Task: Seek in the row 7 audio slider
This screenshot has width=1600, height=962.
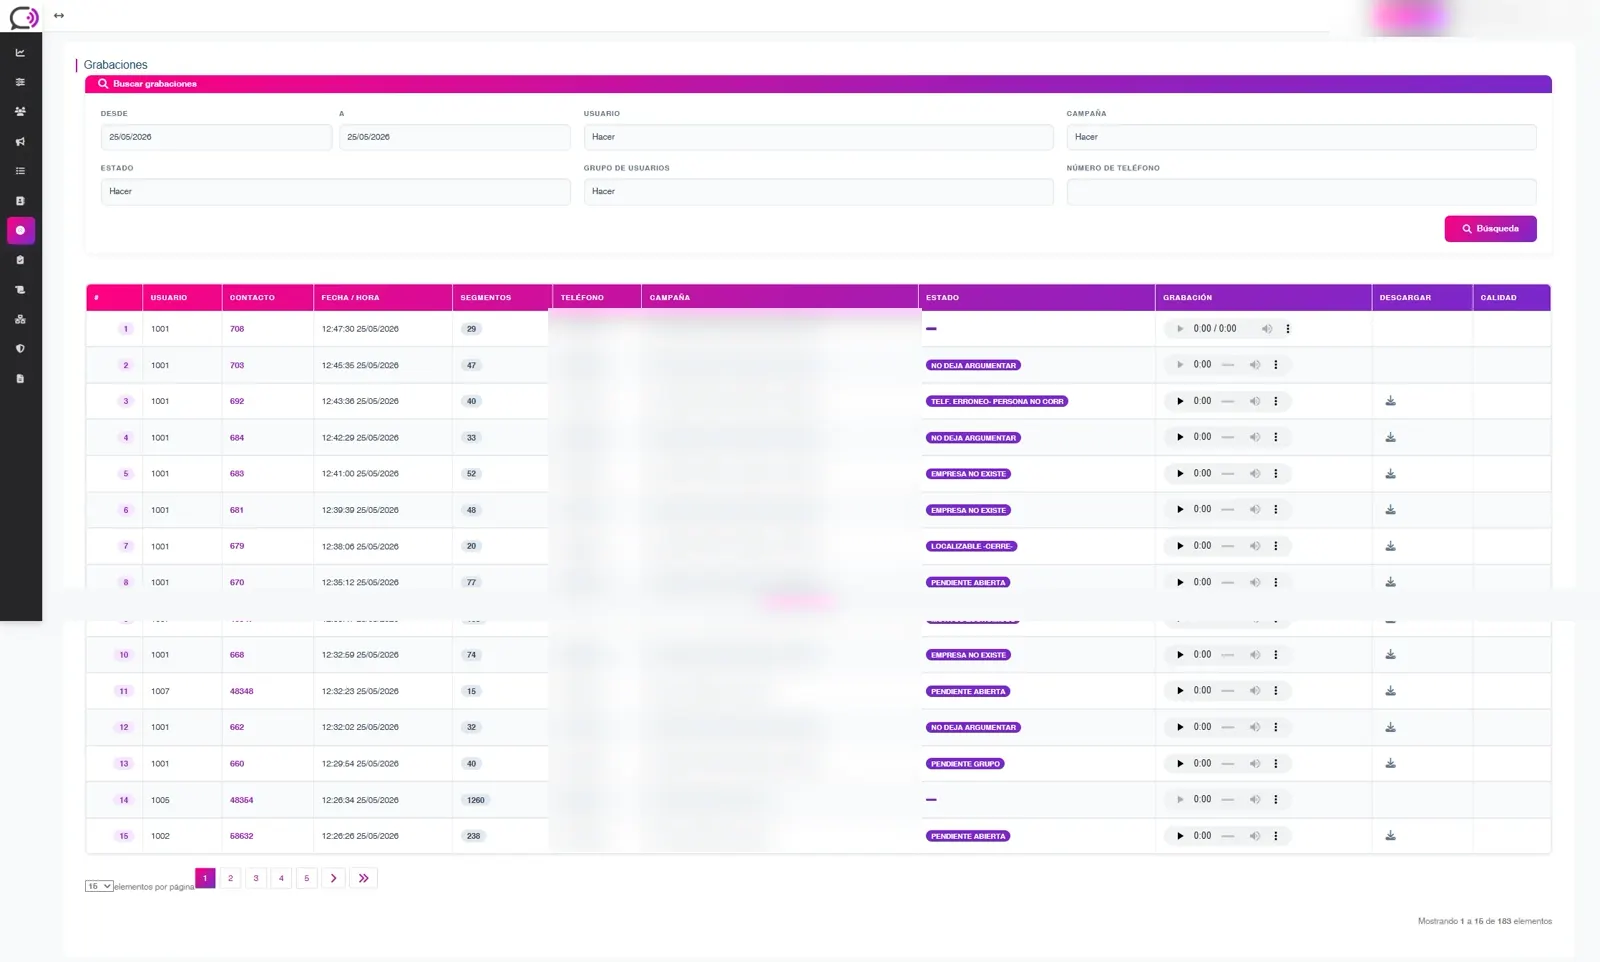Action: tap(1228, 546)
